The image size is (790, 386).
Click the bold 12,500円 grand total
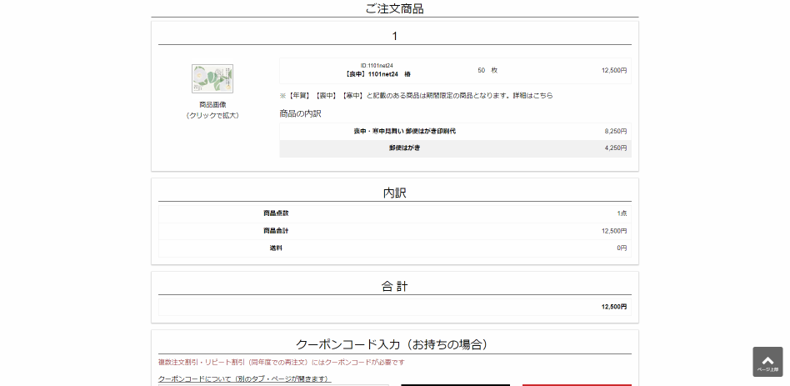pos(614,307)
